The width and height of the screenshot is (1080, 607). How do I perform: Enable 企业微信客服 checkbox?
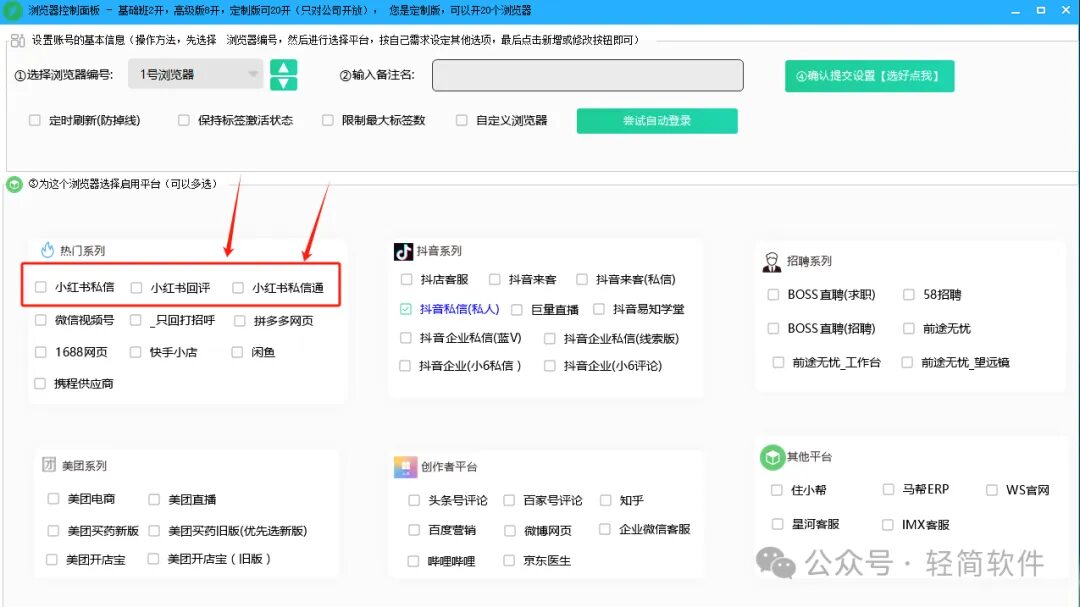[605, 528]
